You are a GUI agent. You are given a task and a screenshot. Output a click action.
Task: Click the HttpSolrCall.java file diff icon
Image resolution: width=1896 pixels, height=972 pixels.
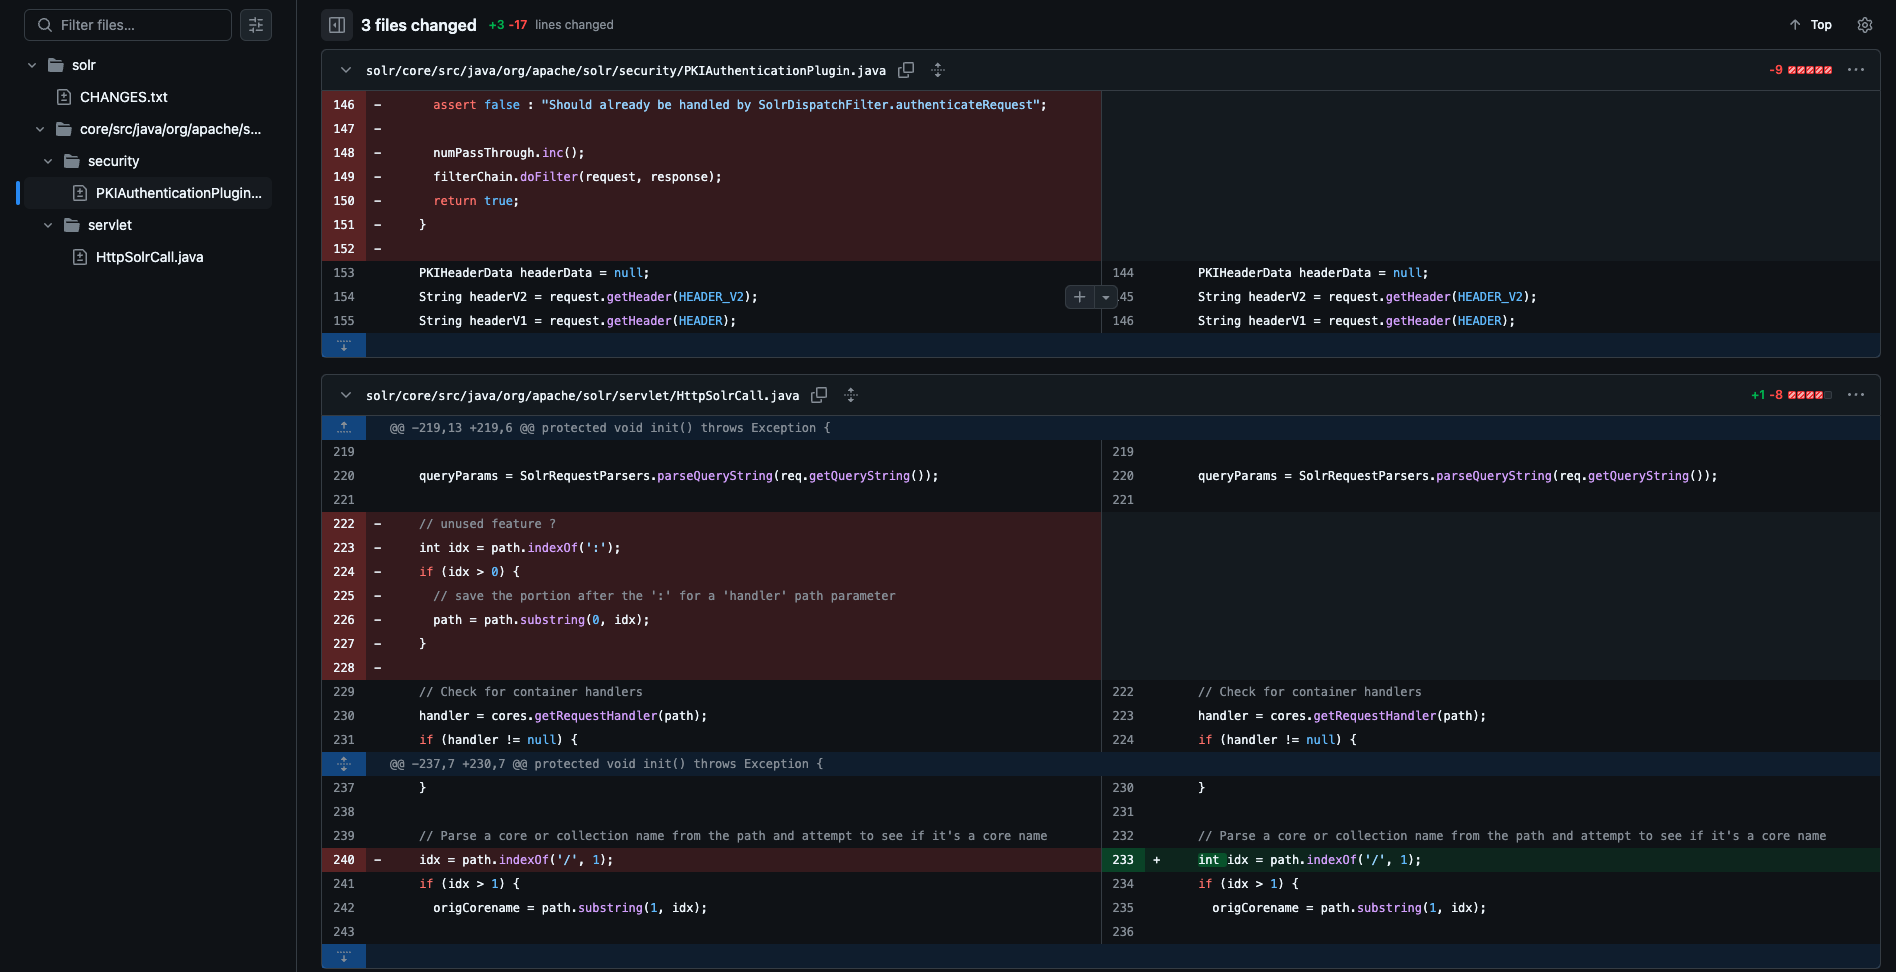pyautogui.click(x=80, y=257)
